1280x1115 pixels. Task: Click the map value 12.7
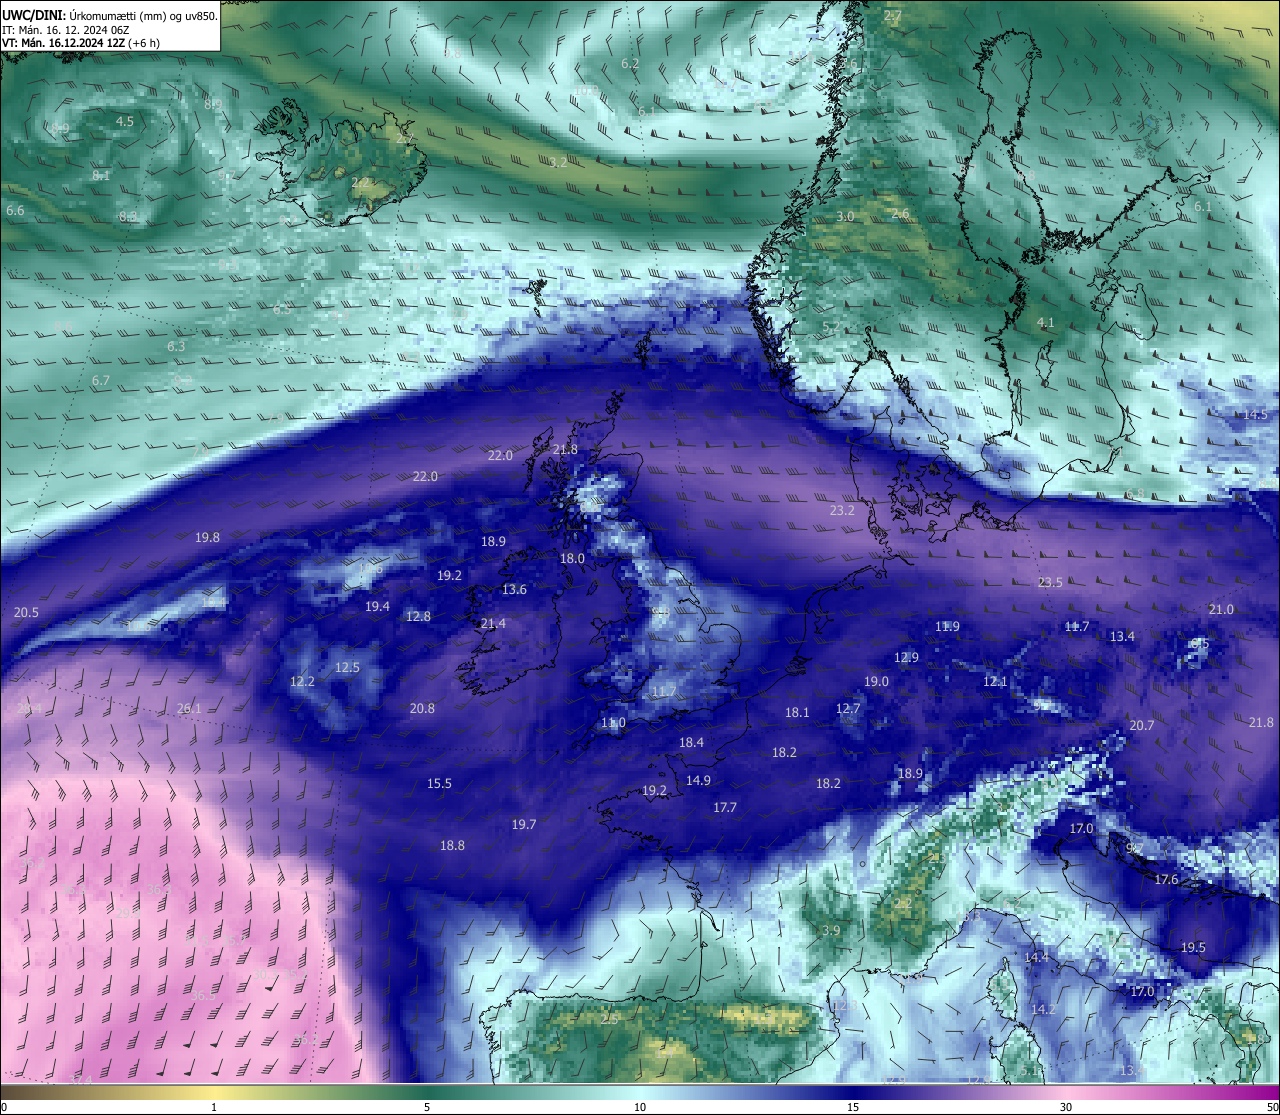click(x=847, y=708)
